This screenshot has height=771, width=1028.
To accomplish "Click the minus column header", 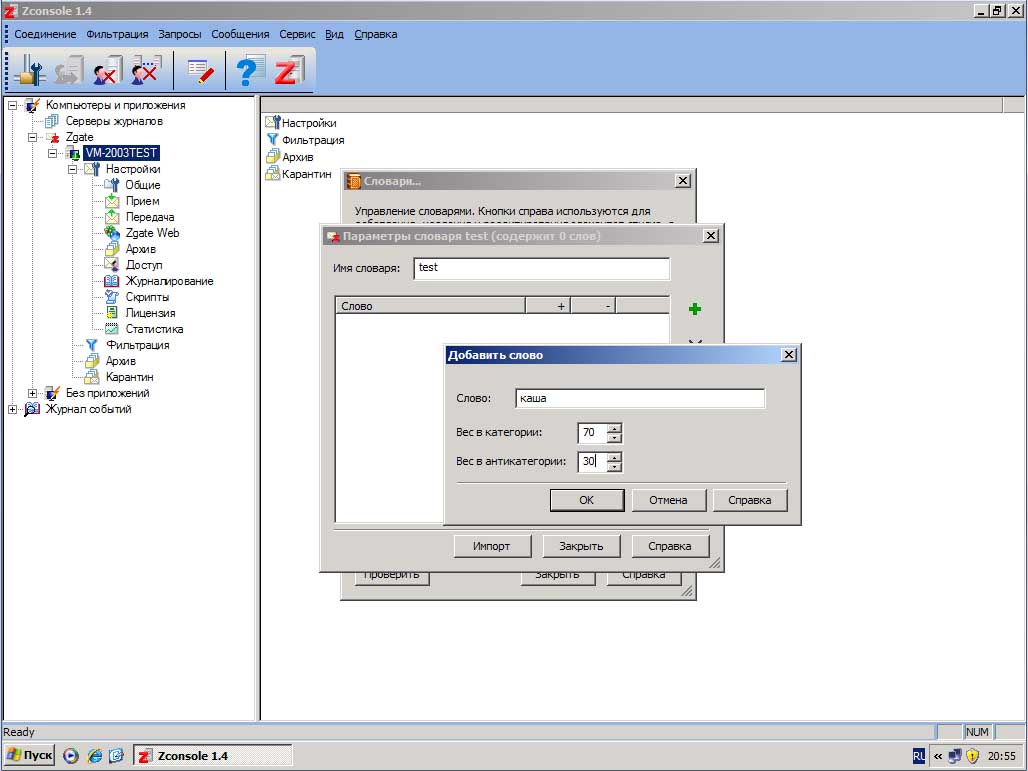I will pyautogui.click(x=593, y=306).
